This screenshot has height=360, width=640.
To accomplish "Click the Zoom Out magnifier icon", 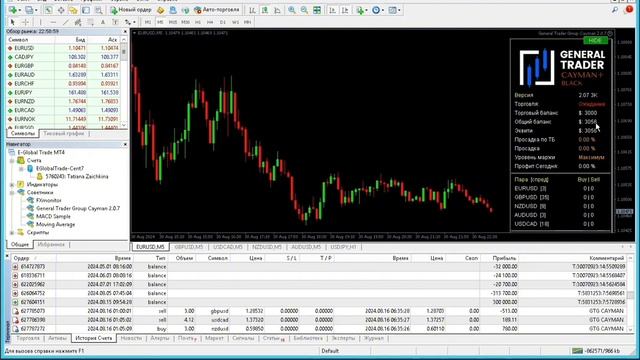I will click(x=304, y=10).
